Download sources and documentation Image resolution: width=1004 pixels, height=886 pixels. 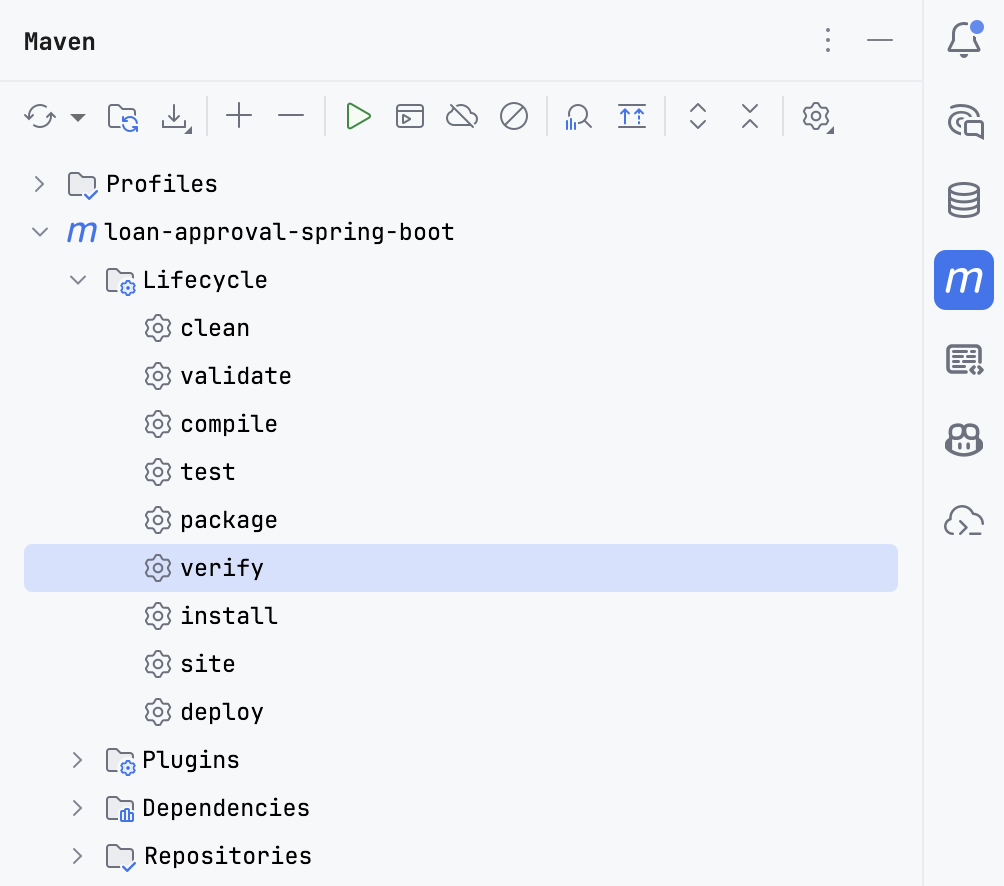pos(175,117)
